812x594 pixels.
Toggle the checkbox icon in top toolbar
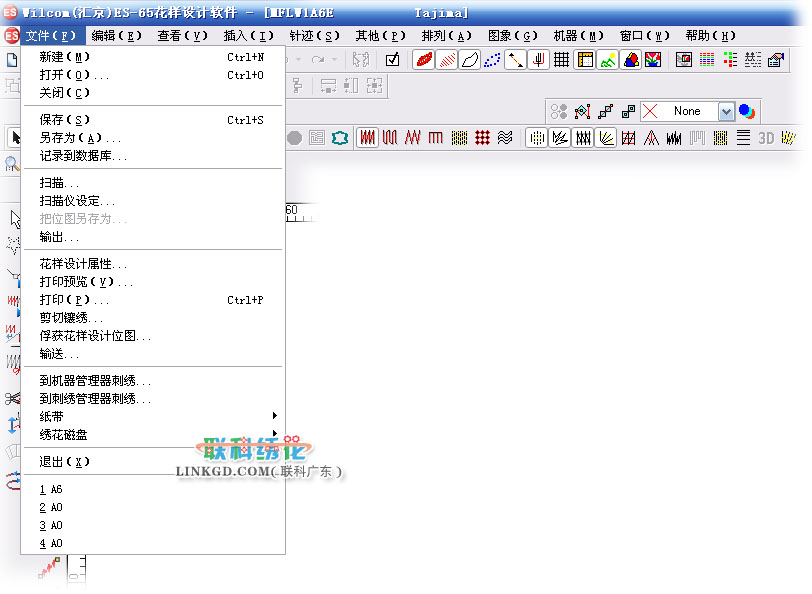[393, 60]
